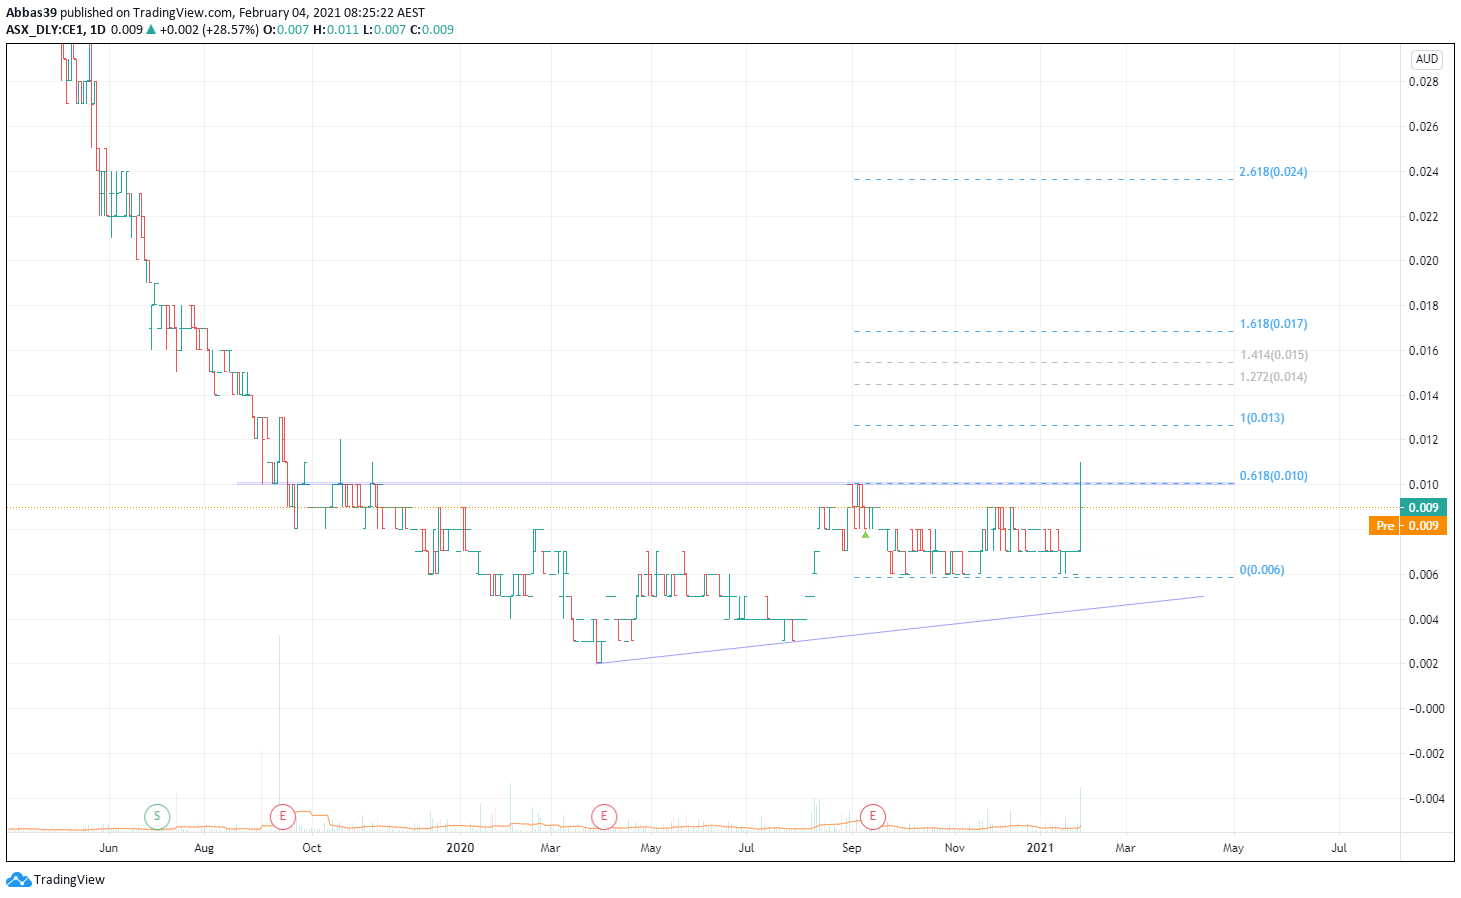Click the L:0.007 low value
1461x898 pixels.
(384, 29)
